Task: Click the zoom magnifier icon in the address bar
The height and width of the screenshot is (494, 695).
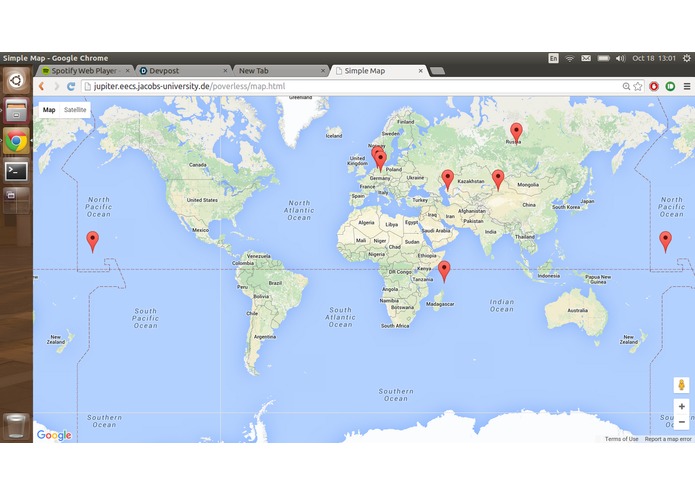Action: point(626,86)
